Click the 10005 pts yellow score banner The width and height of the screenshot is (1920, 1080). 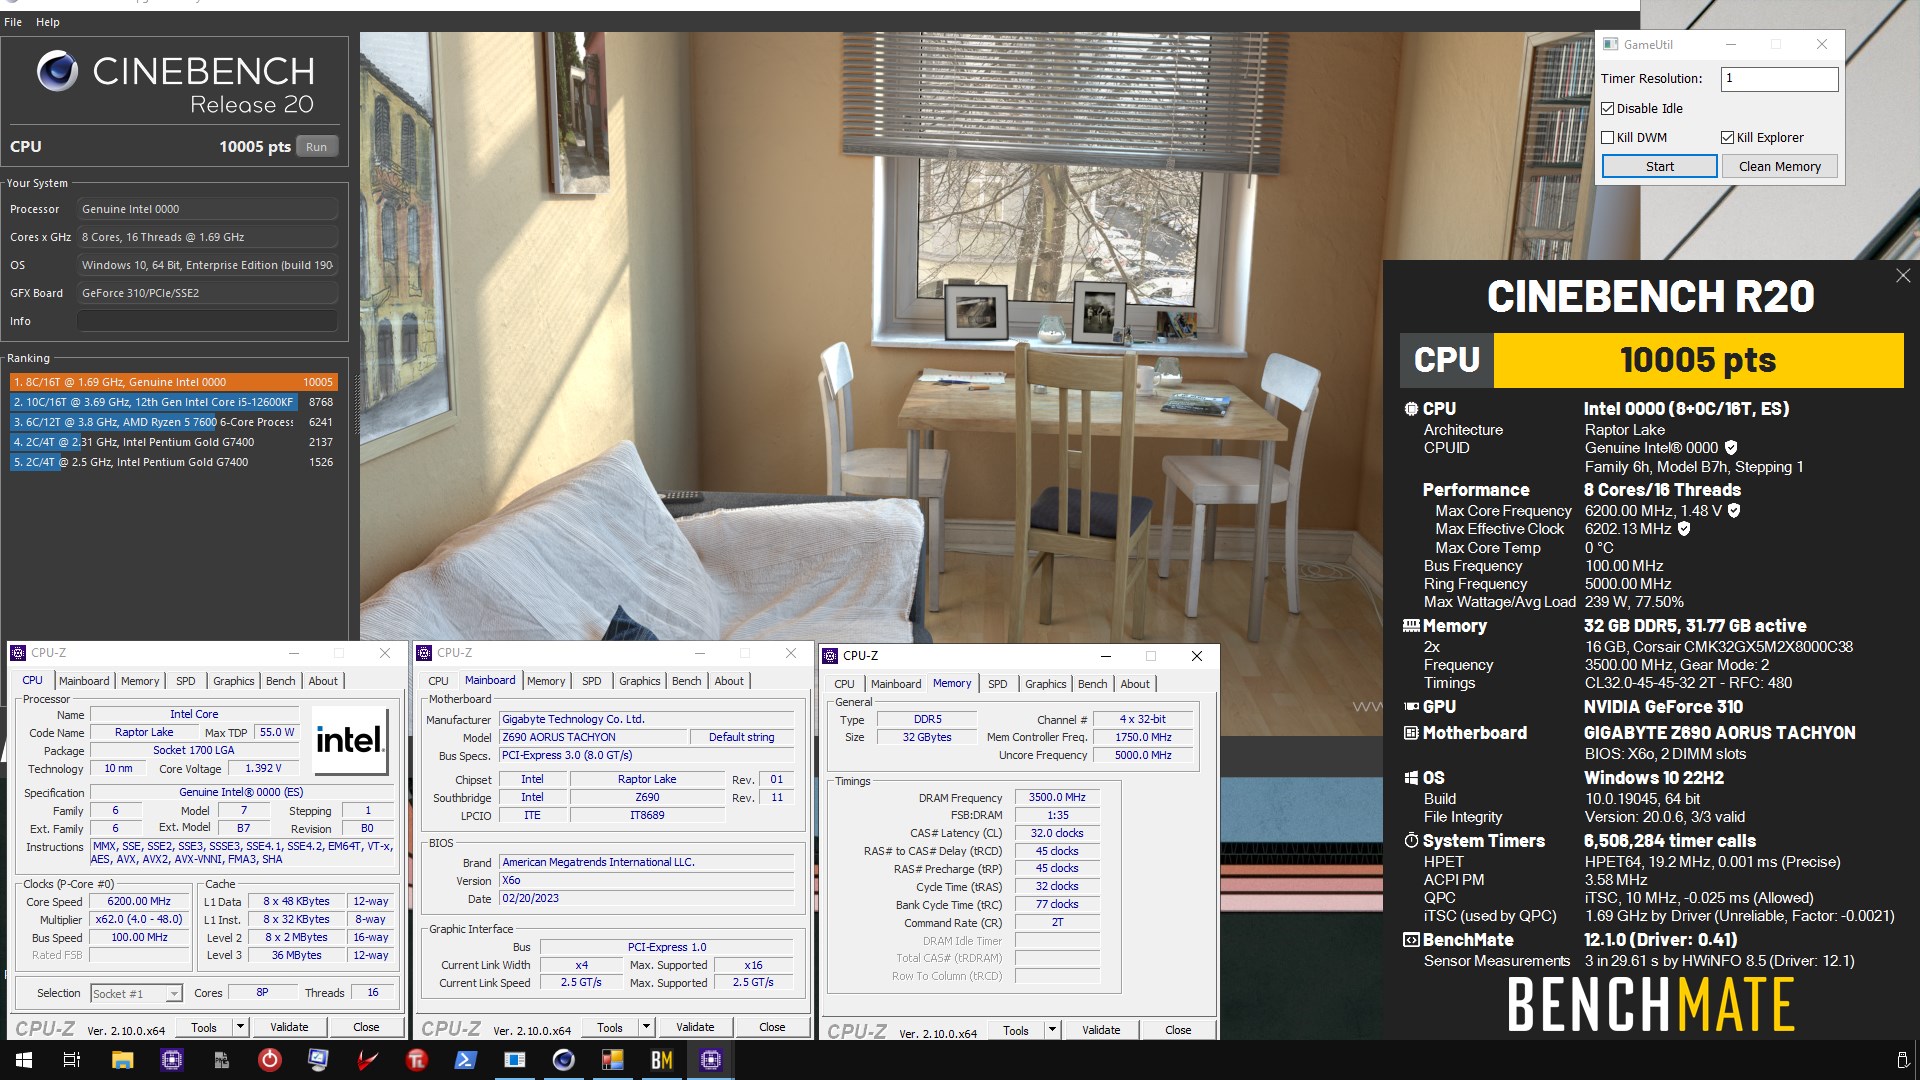tap(1698, 360)
